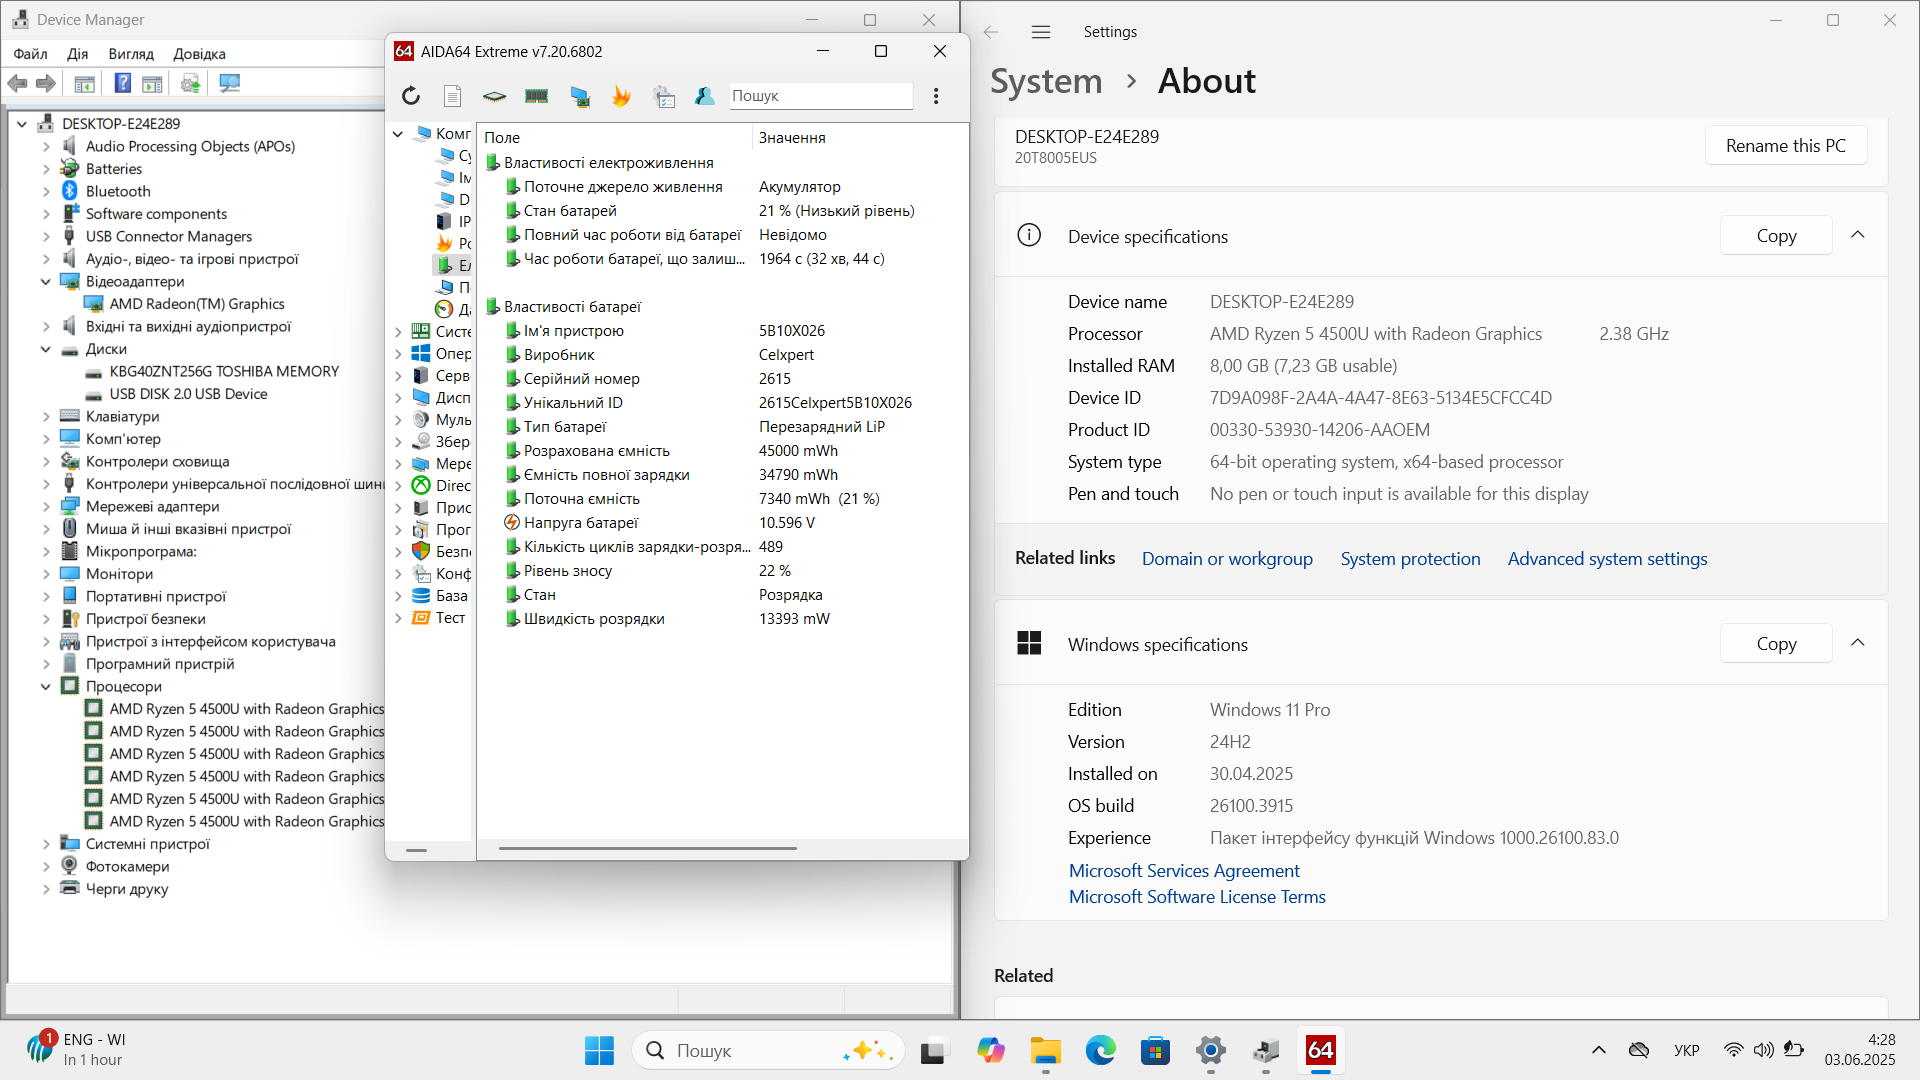This screenshot has height=1080, width=1920.
Task: Click the user profile icon in AIDA64 toolbar
Action: point(705,96)
